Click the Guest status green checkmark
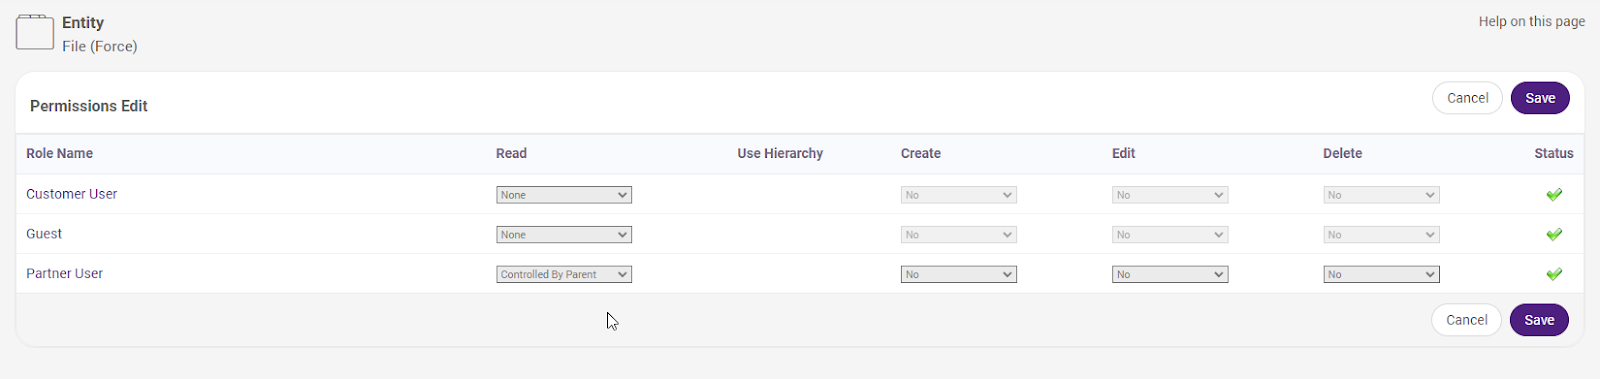1600x379 pixels. [1554, 235]
